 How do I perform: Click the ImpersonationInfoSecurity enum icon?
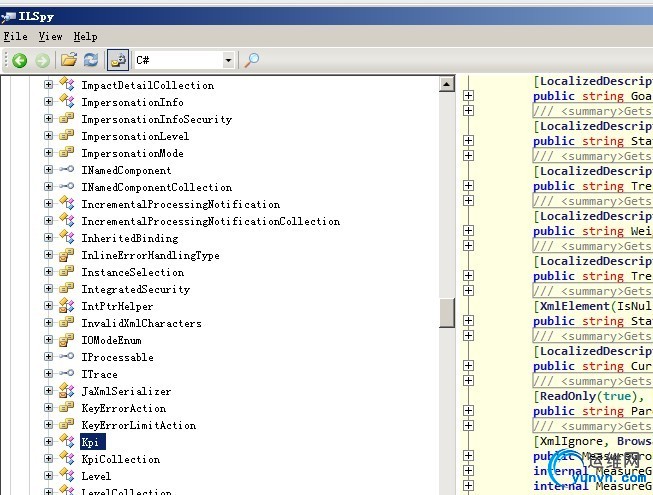[67, 118]
